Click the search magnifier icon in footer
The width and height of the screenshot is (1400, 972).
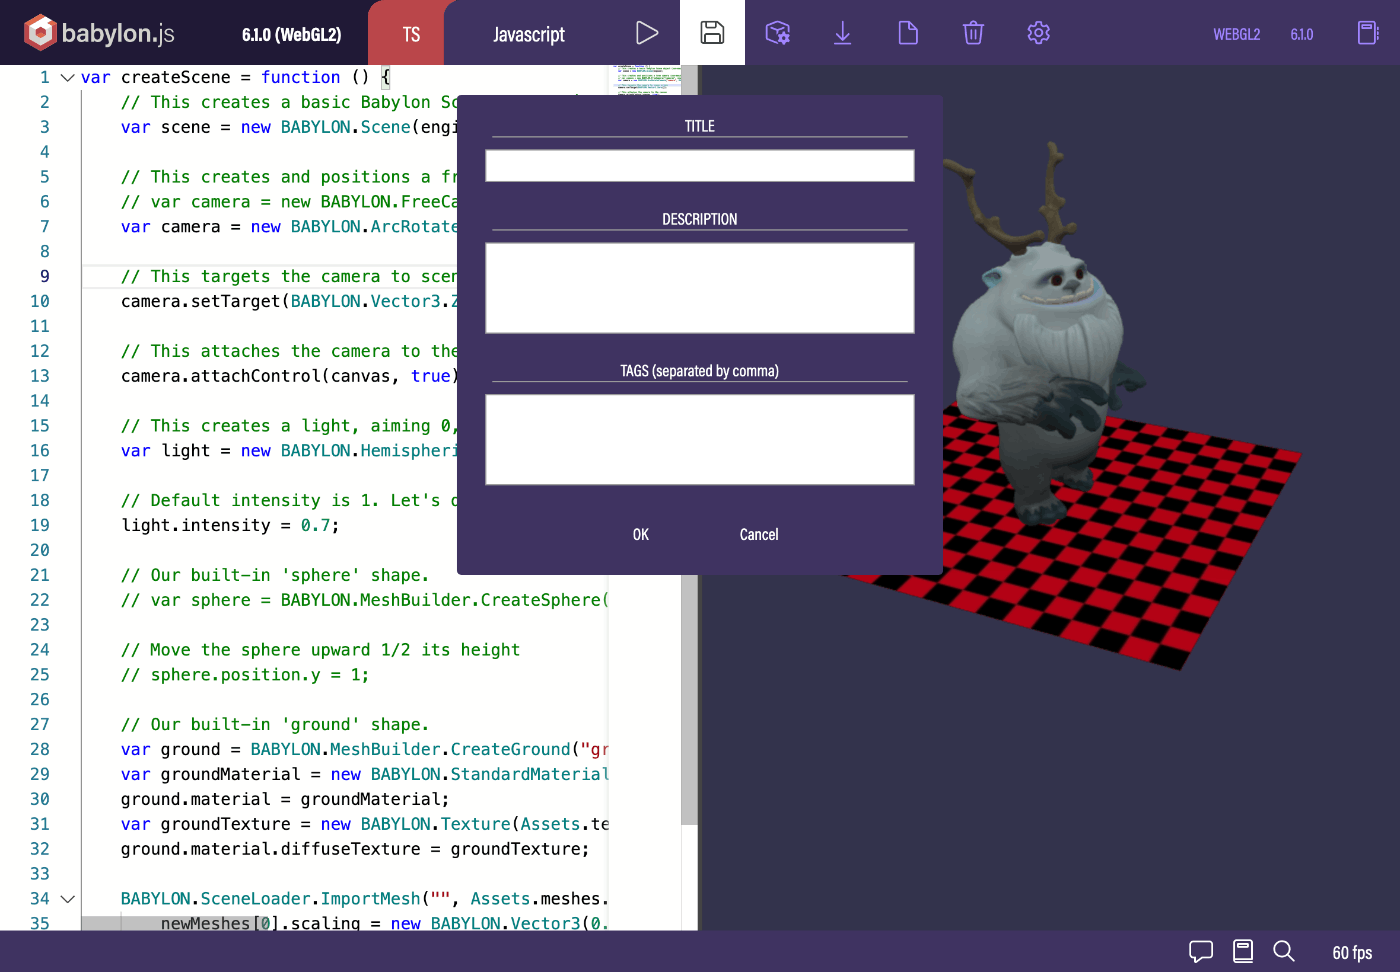click(1284, 951)
